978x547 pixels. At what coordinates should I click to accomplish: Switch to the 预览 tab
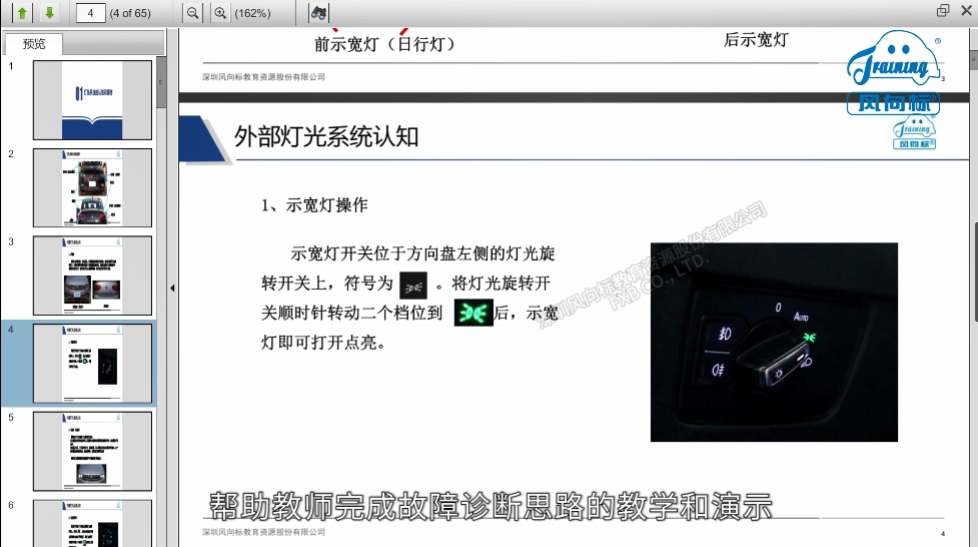click(34, 44)
